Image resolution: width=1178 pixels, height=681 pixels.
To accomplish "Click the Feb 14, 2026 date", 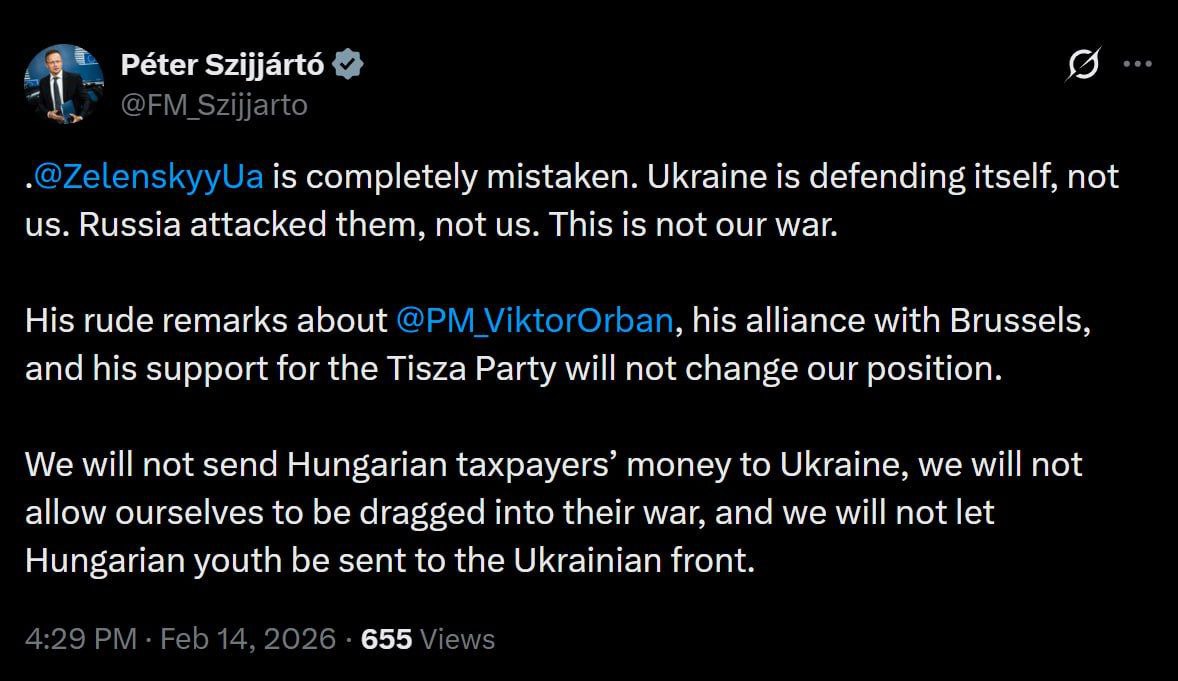I will (x=246, y=639).
